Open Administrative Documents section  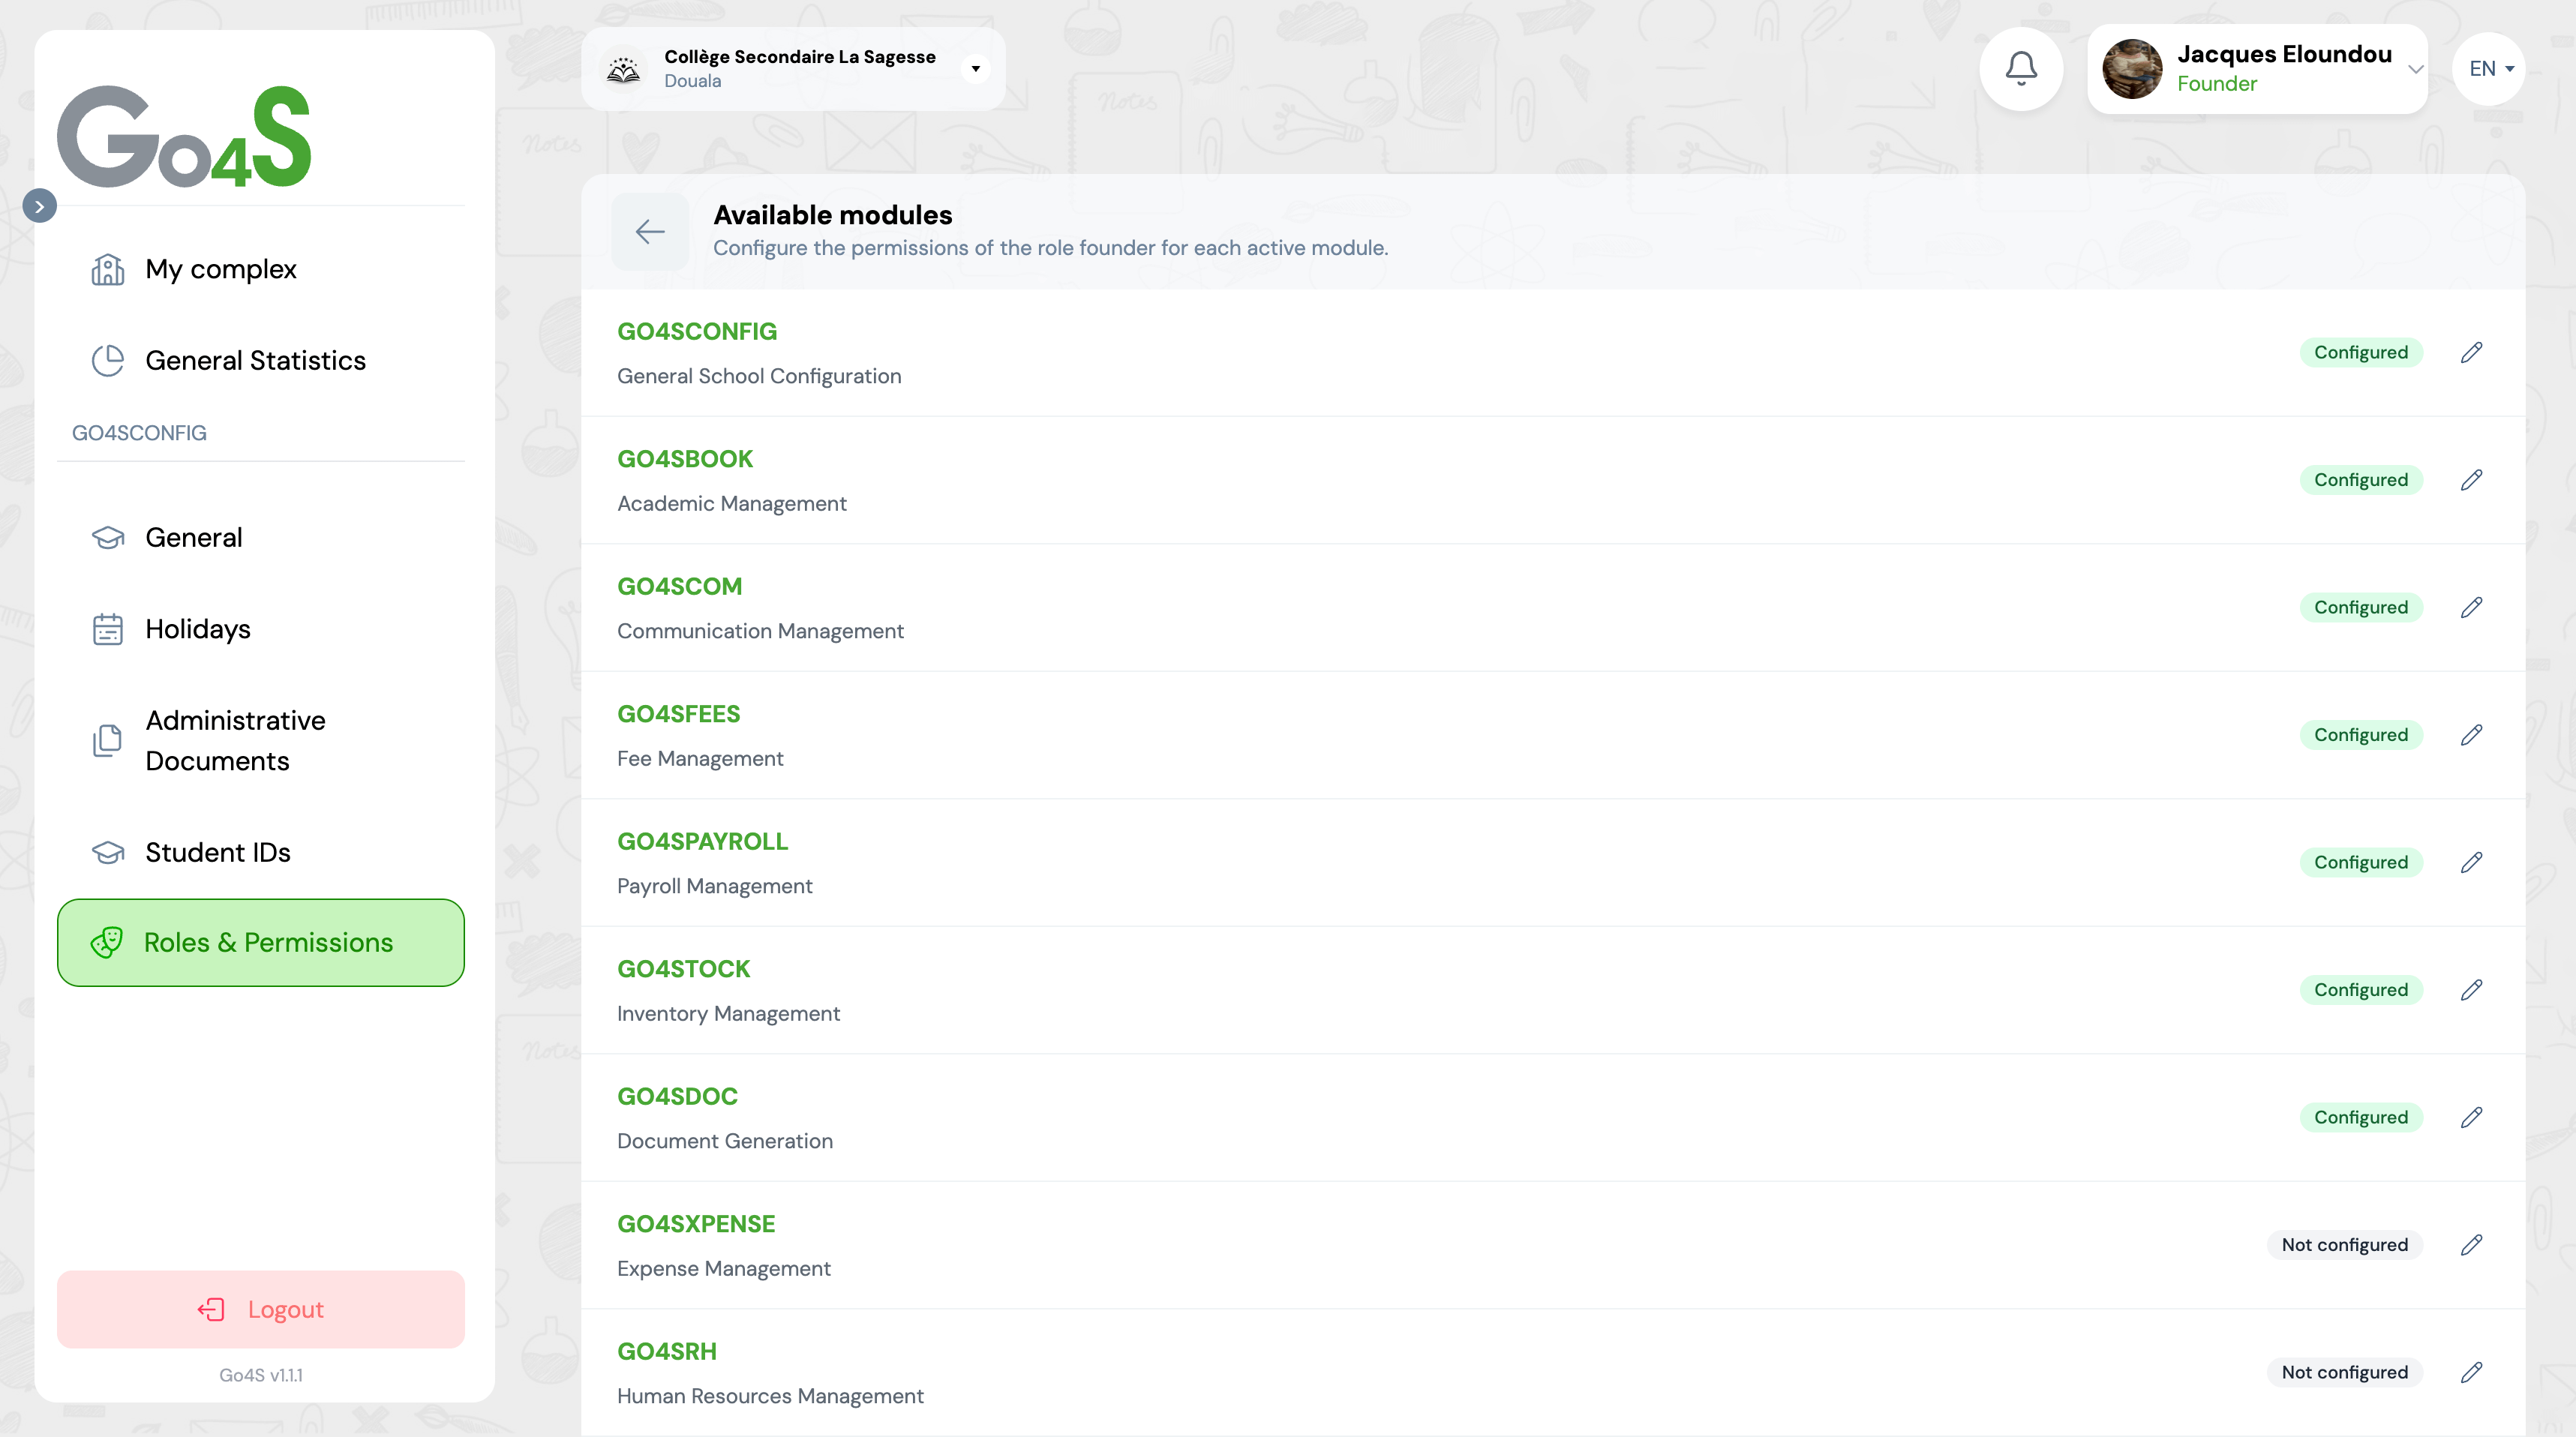pyautogui.click(x=235, y=740)
